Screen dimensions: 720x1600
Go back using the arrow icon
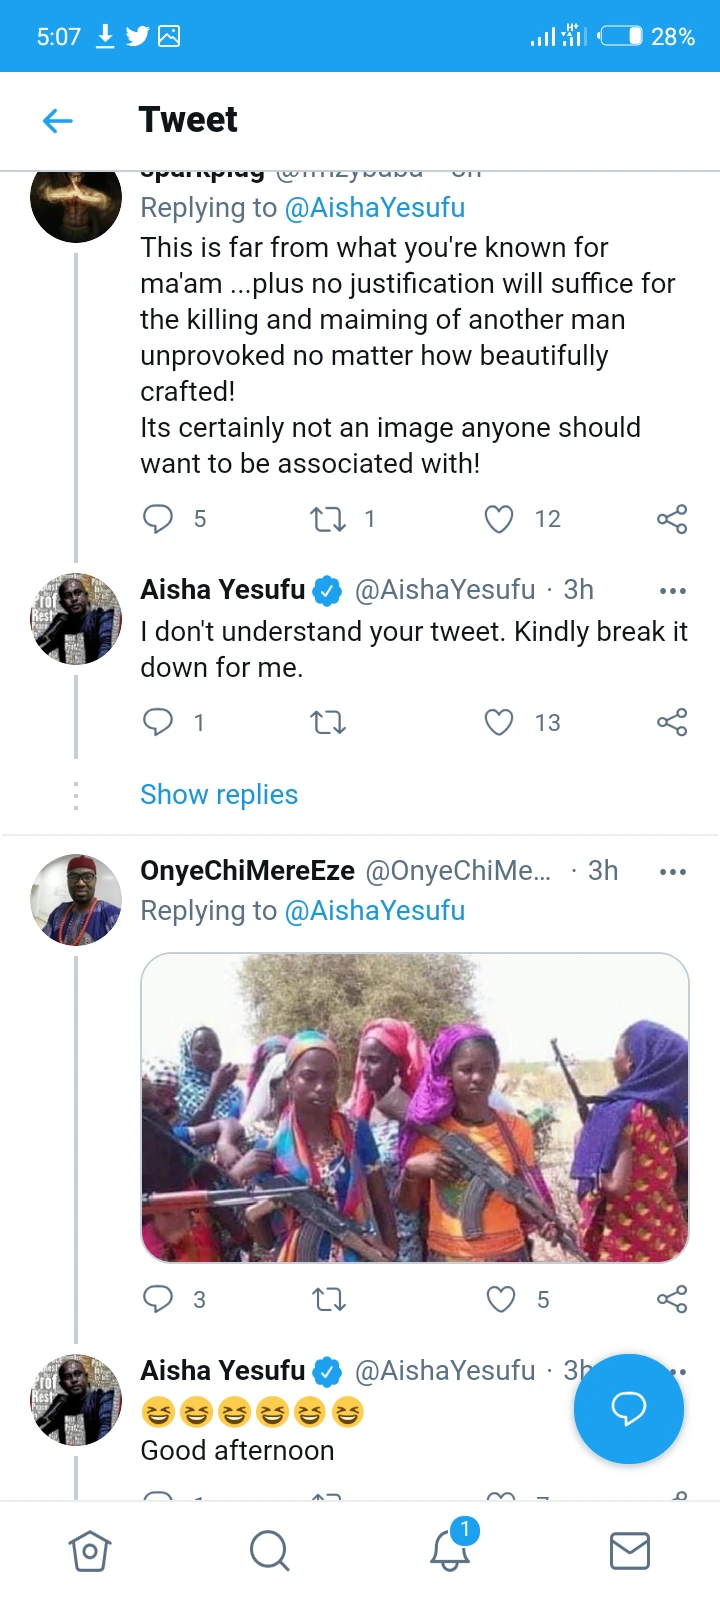[x=58, y=121]
